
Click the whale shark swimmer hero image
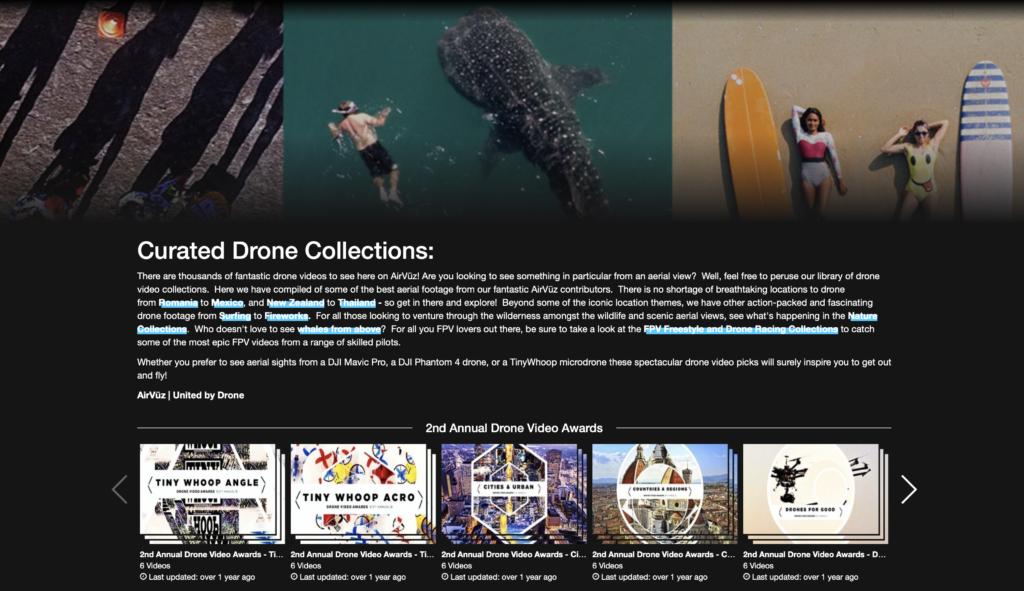click(478, 108)
